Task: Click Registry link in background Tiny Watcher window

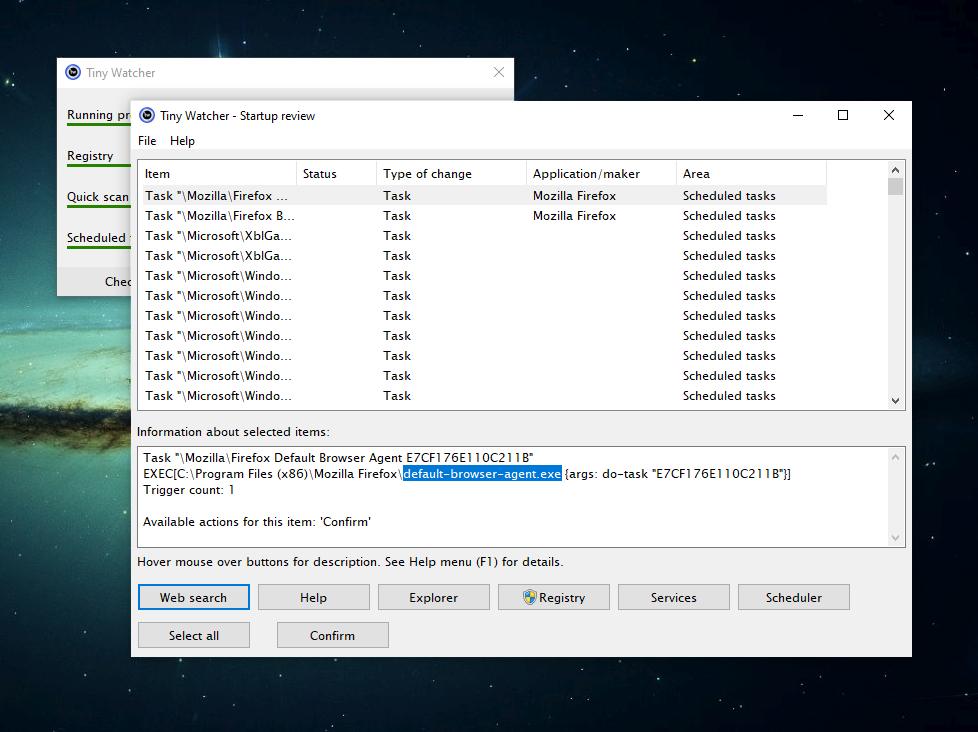Action: [90, 156]
